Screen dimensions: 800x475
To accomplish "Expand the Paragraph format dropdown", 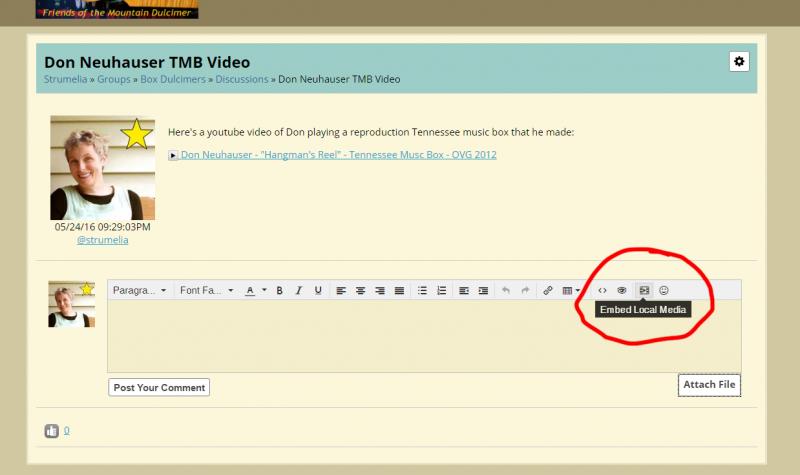I will [x=139, y=290].
